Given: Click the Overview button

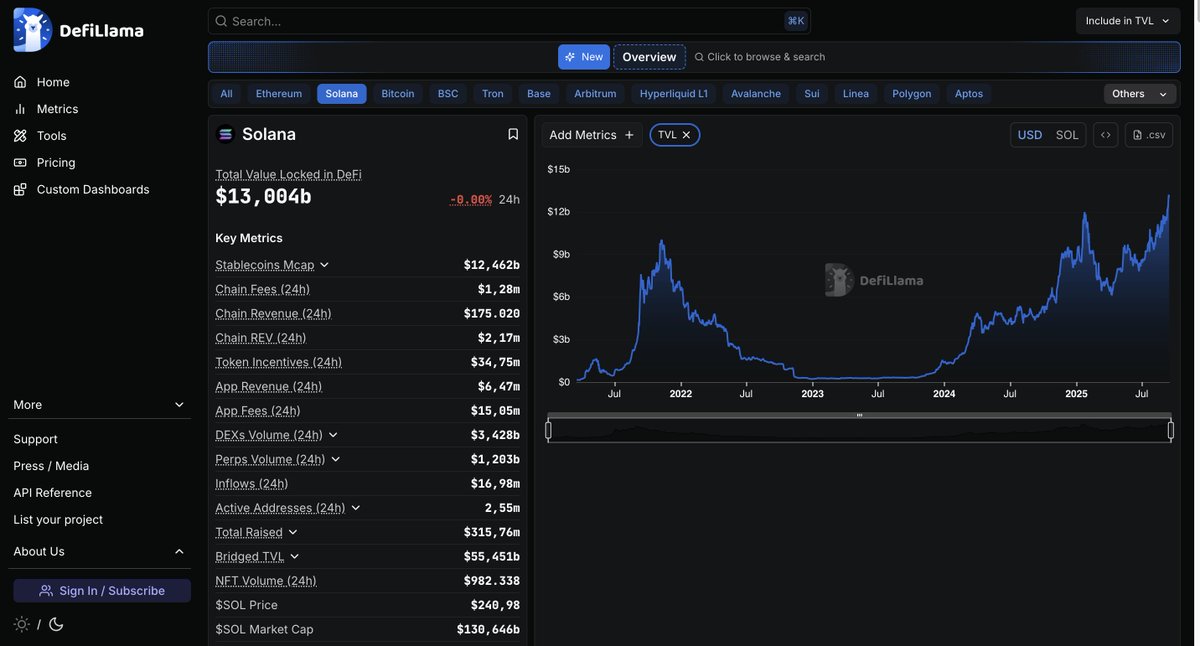Looking at the screenshot, I should 650,57.
